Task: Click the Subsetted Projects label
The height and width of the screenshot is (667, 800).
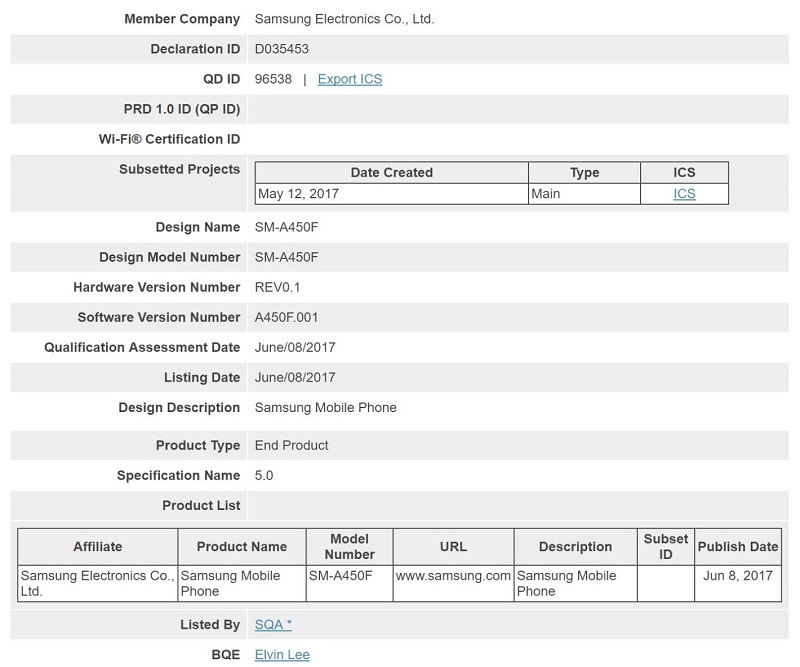Action: pyautogui.click(x=179, y=169)
